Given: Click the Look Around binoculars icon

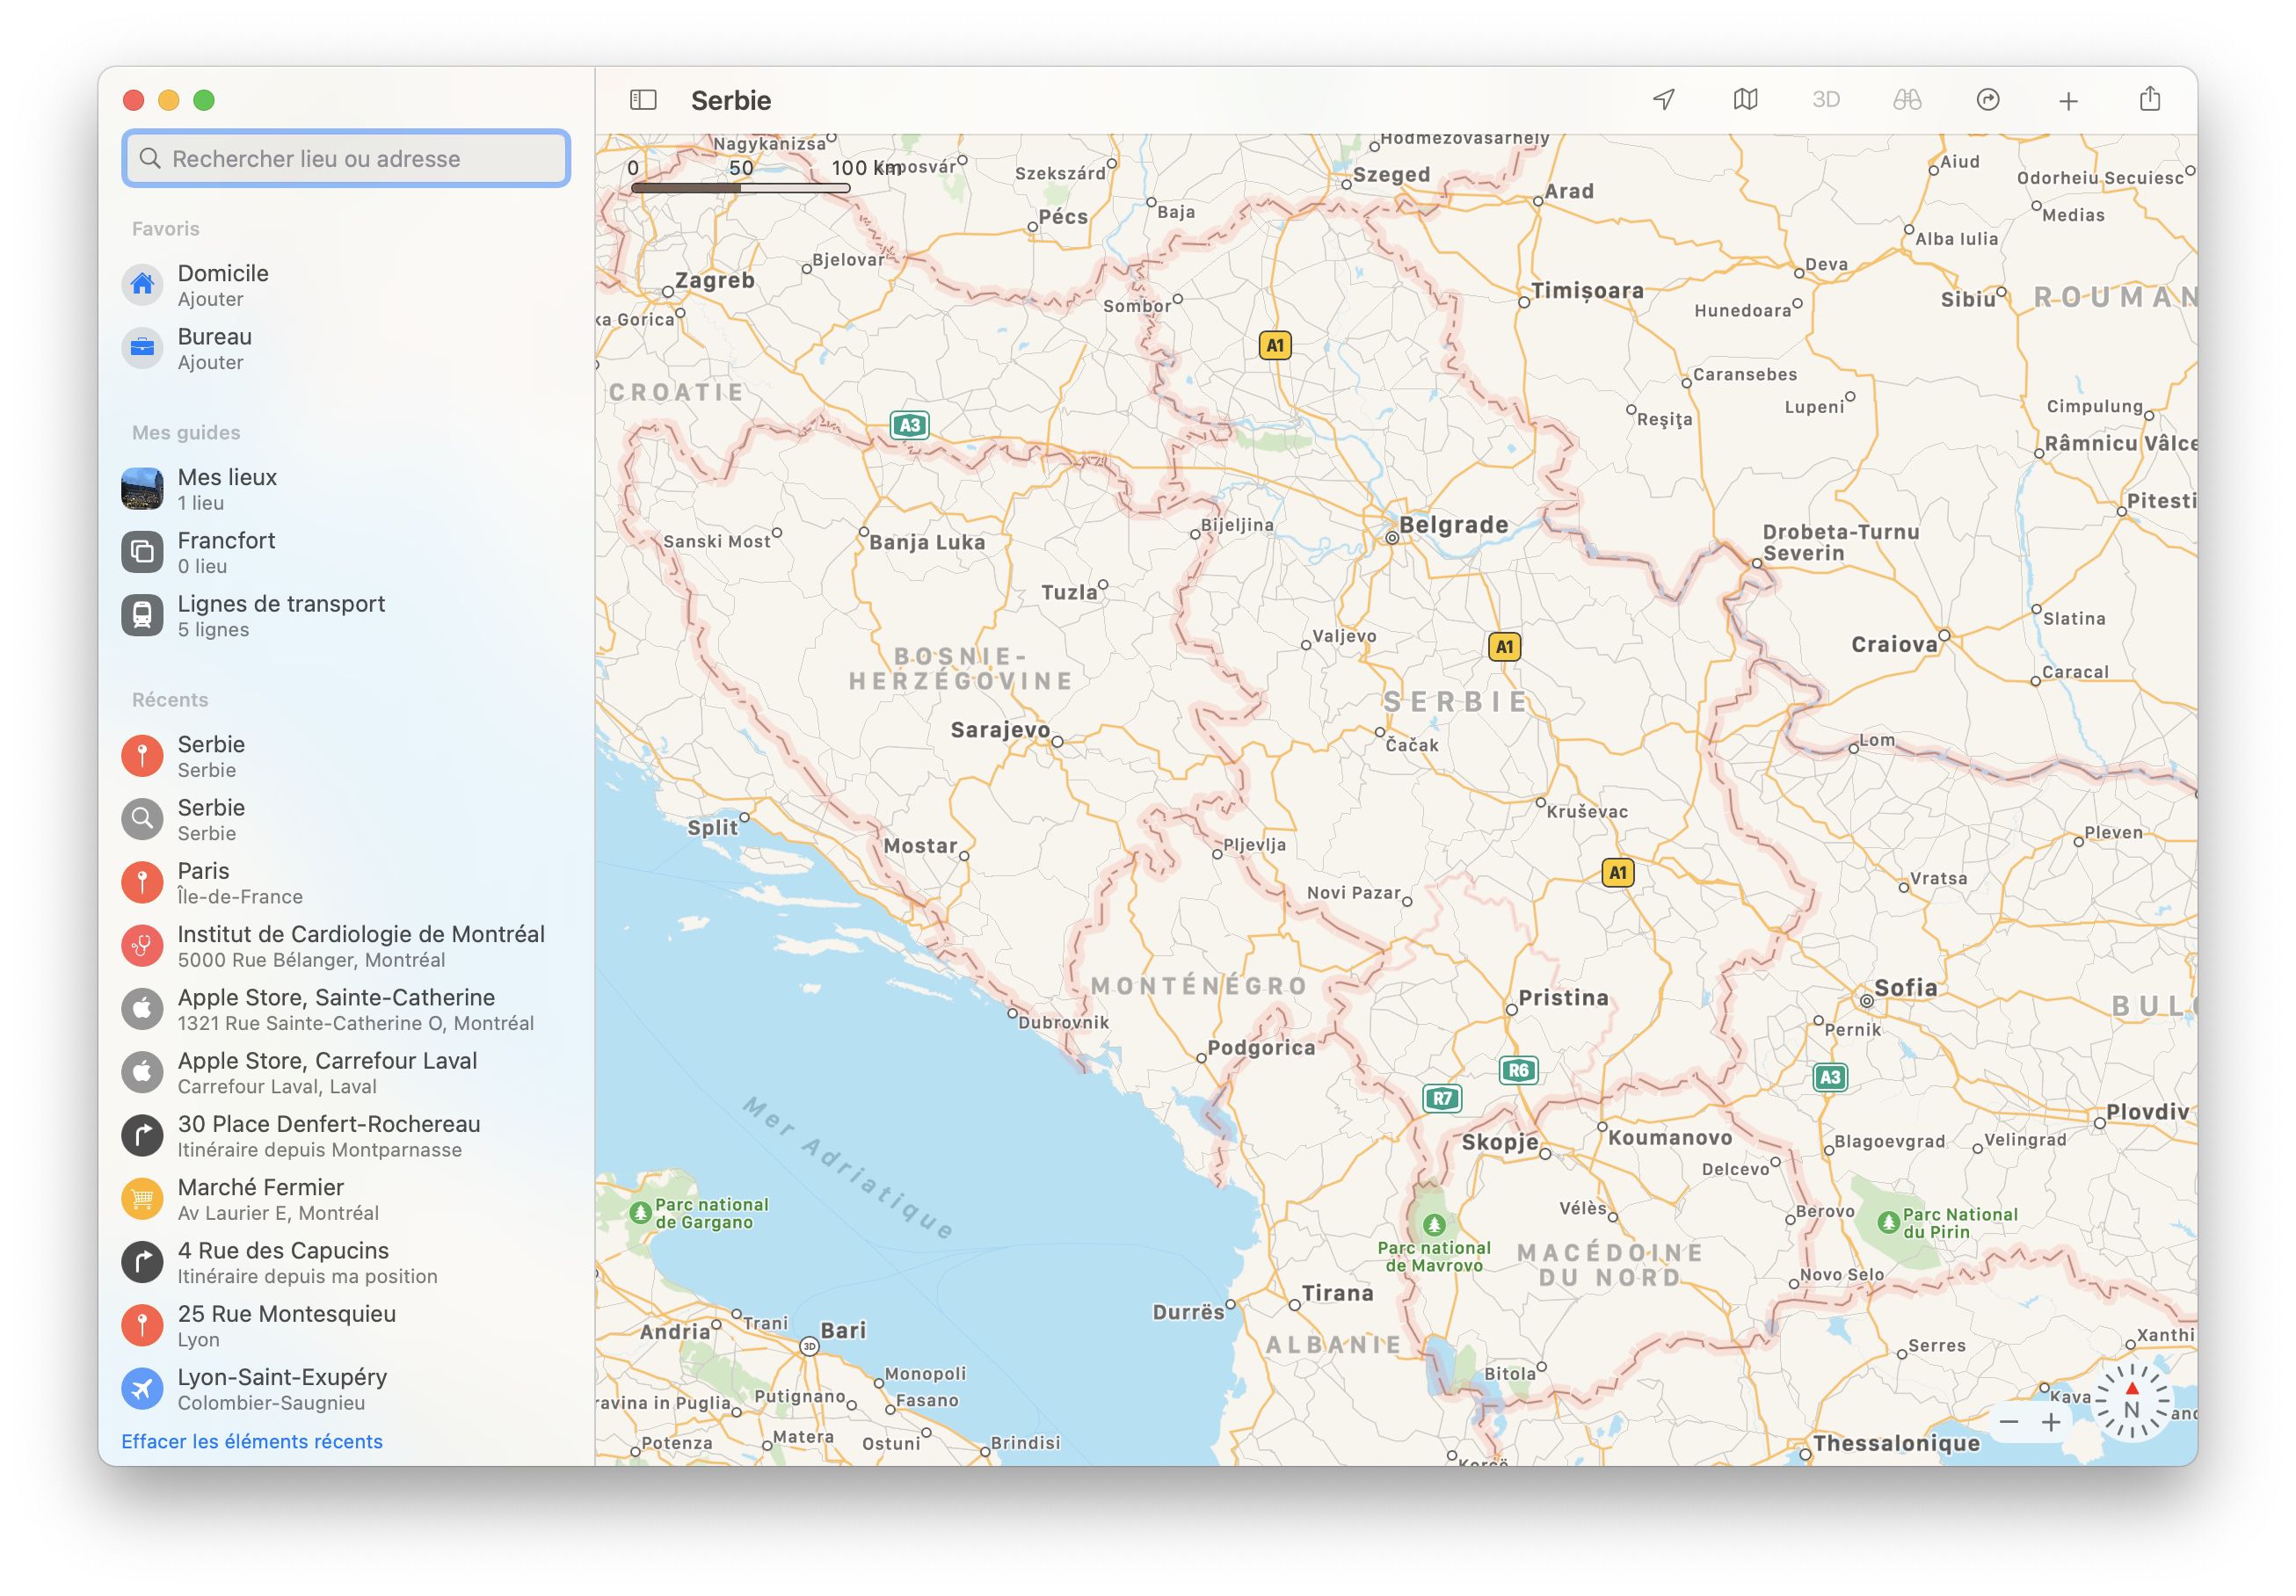Looking at the screenshot, I should 1907,100.
